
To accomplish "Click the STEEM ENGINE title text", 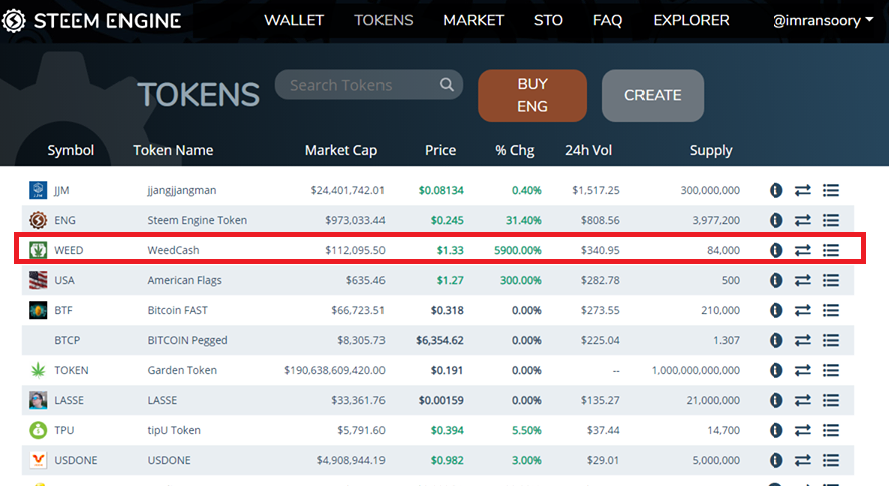I will pos(107,21).
